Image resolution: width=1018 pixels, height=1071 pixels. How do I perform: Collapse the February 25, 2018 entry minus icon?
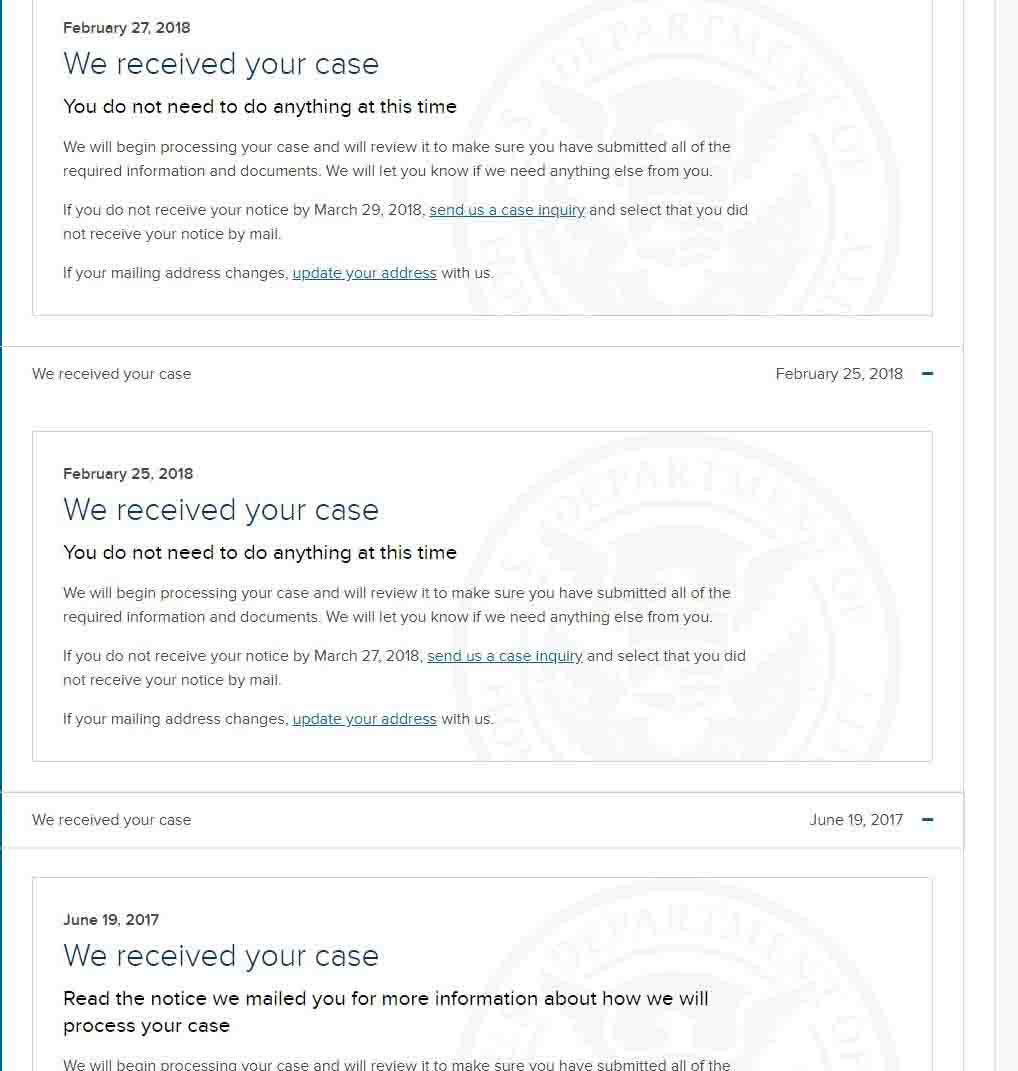pyautogui.click(x=927, y=374)
